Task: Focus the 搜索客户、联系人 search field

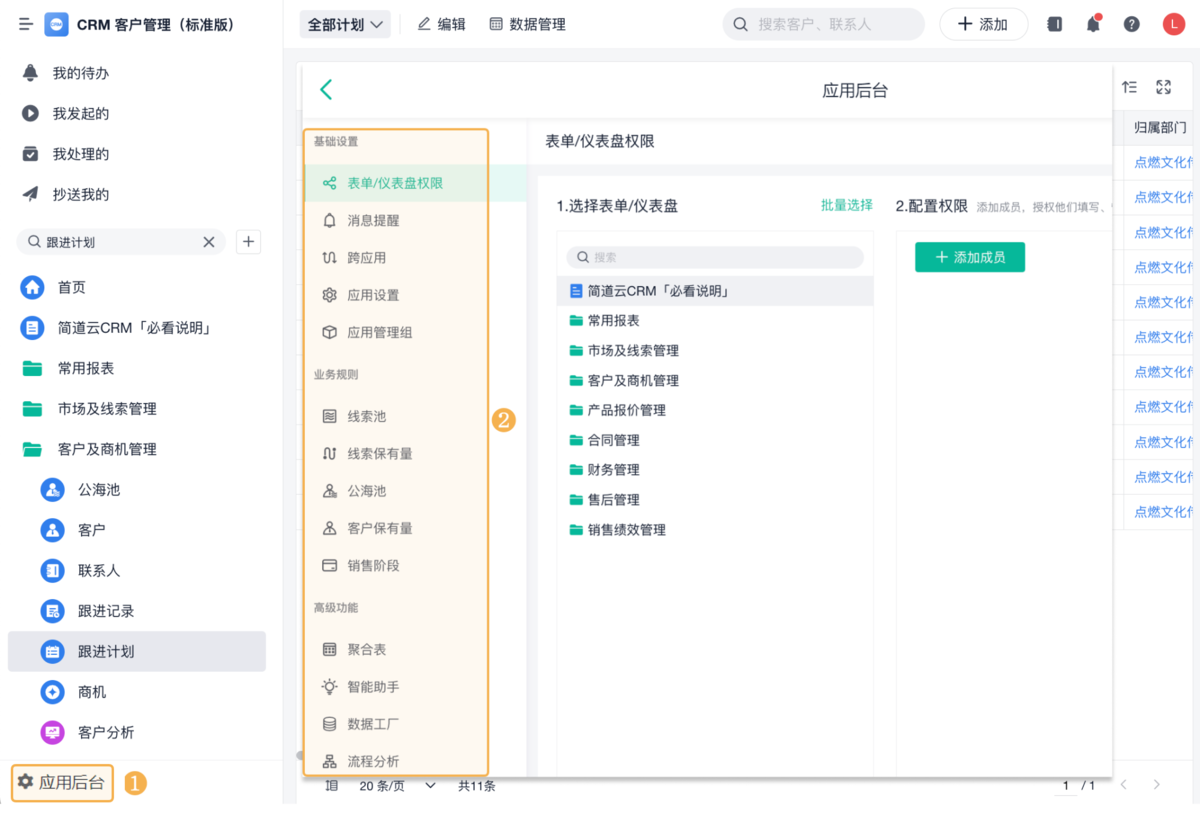Action: coord(823,24)
